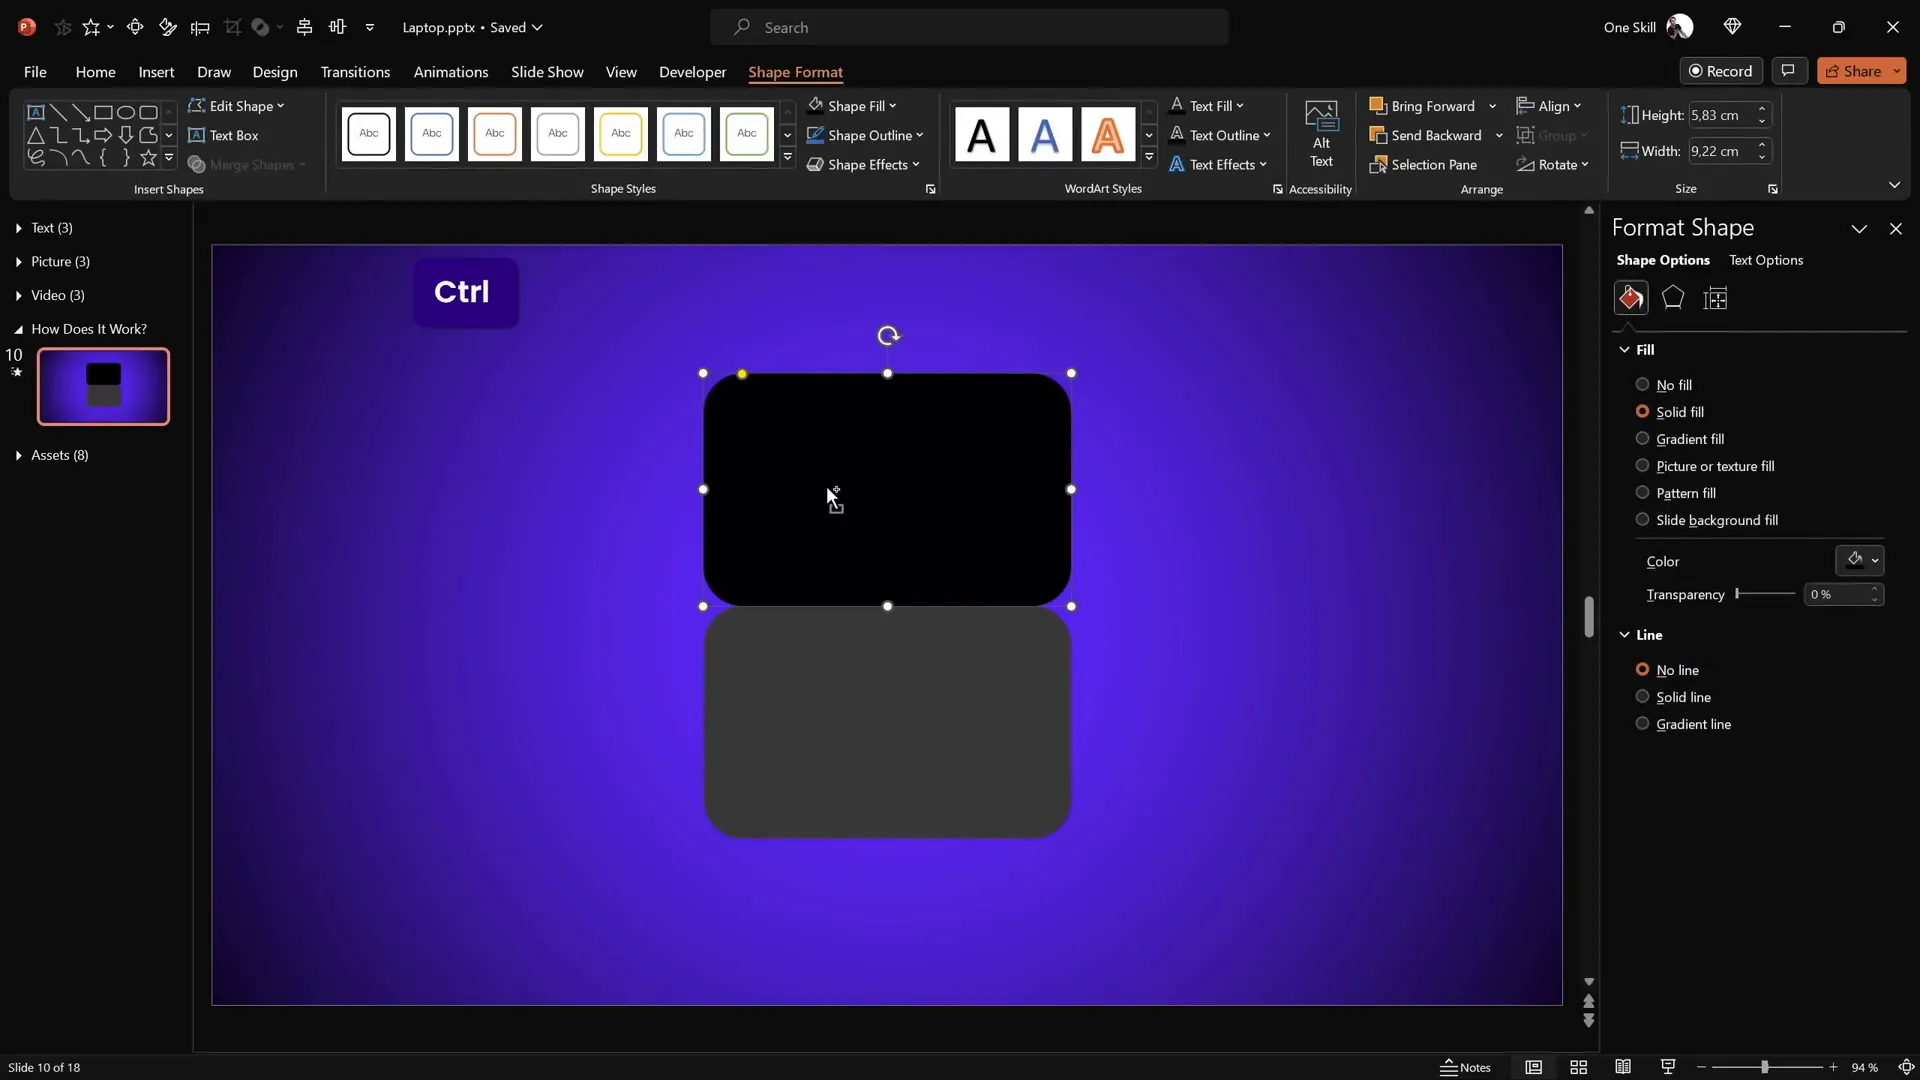Click the Record button
Image resolution: width=1920 pixels, height=1080 pixels.
point(1720,71)
